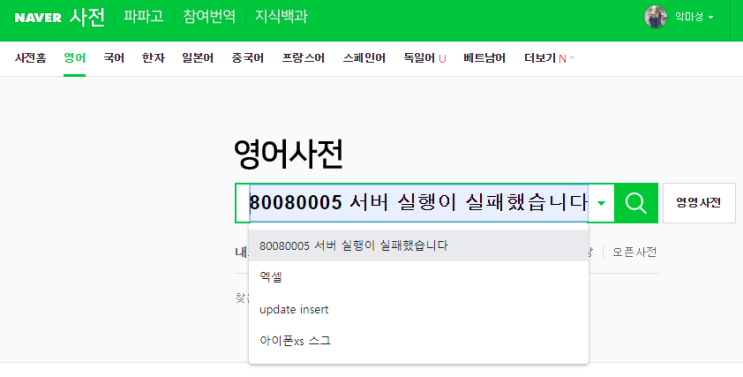
Task: Click the search input field
Action: click(419, 203)
